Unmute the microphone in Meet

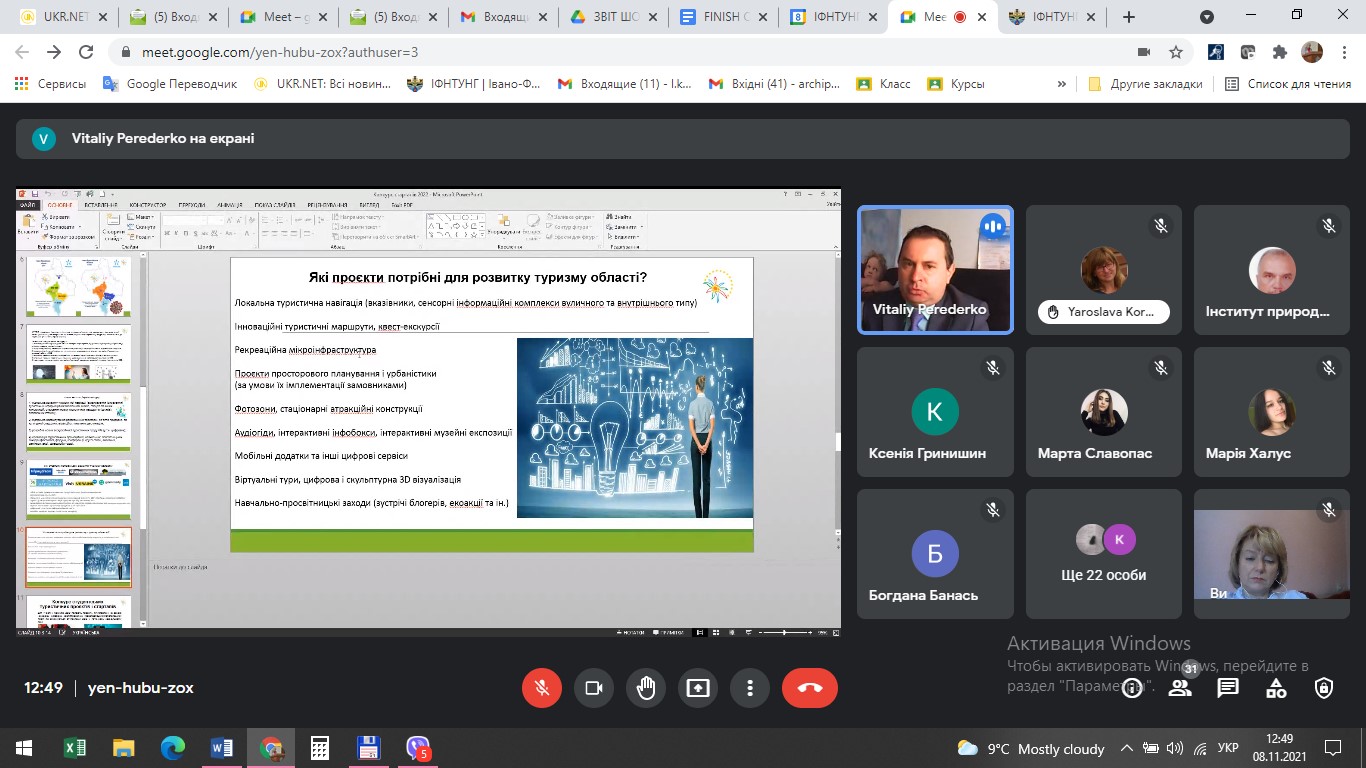coord(542,688)
